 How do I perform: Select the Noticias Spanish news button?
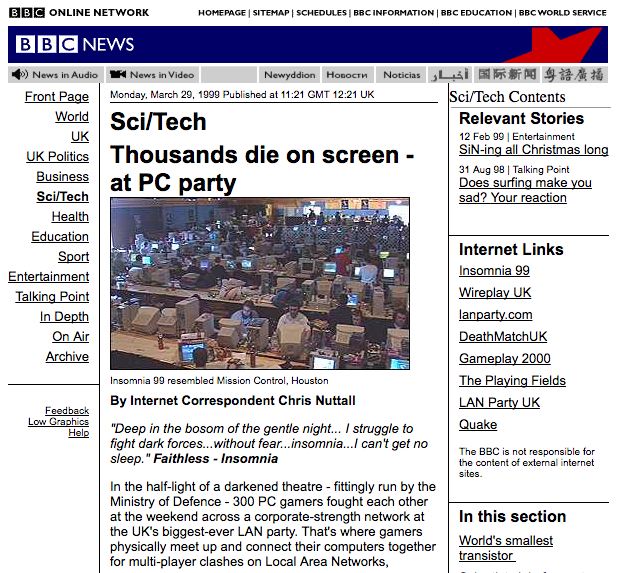tap(402, 75)
